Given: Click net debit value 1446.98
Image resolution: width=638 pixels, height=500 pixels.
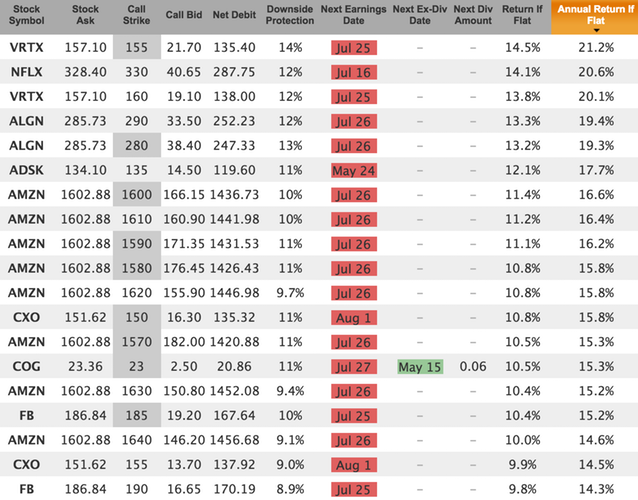Looking at the screenshot, I should coord(234,293).
